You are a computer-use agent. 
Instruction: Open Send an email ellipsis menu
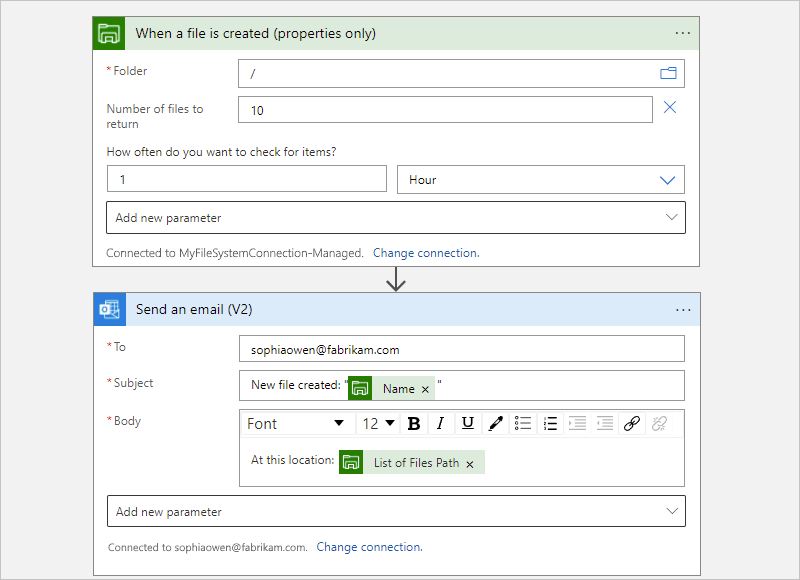[683, 310]
